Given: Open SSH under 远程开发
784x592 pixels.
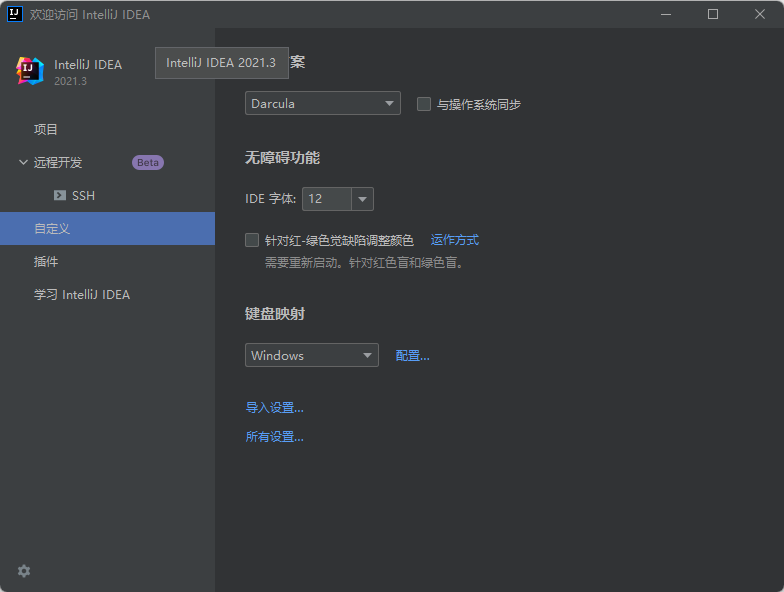Looking at the screenshot, I should point(108,196).
